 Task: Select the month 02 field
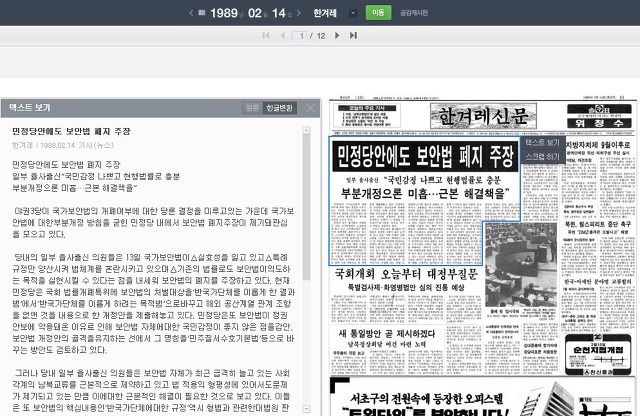coord(255,13)
